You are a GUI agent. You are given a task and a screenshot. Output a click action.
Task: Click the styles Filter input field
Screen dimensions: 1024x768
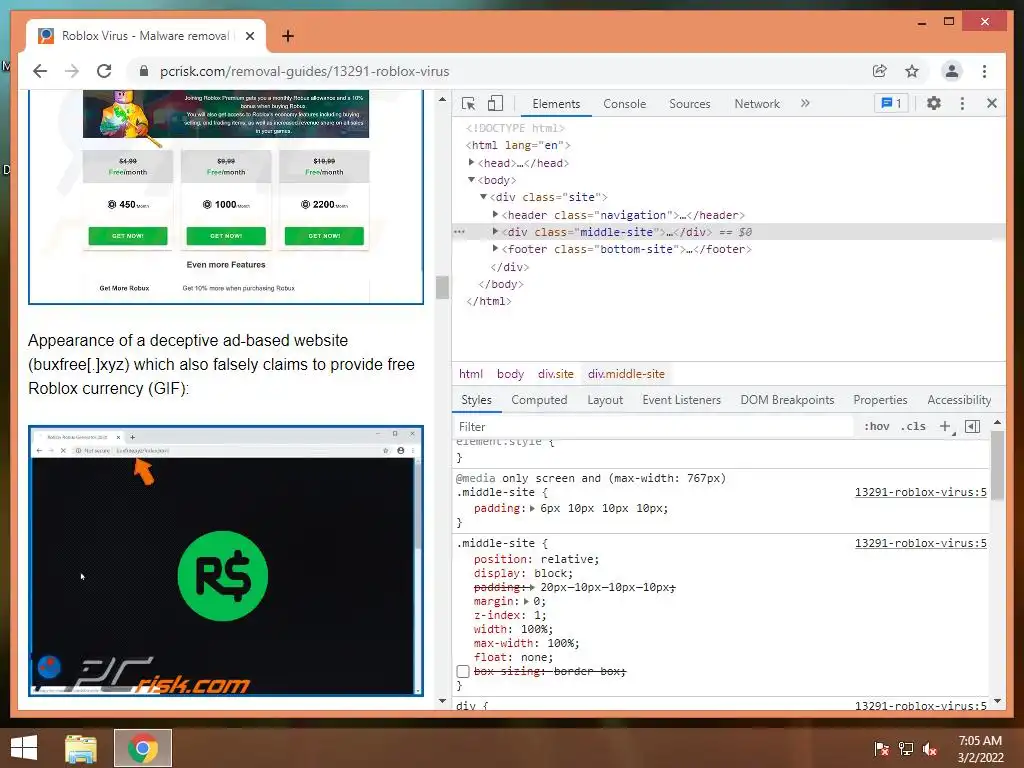(653, 426)
